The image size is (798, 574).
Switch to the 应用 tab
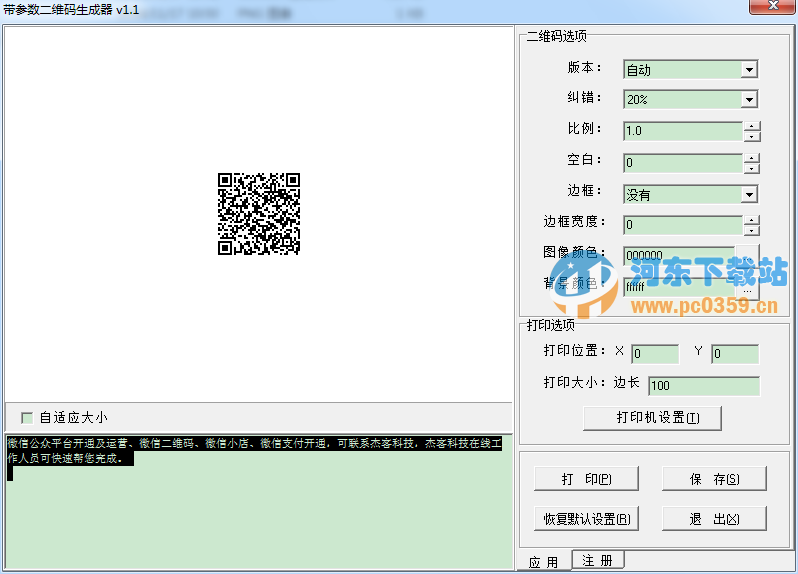click(544, 562)
